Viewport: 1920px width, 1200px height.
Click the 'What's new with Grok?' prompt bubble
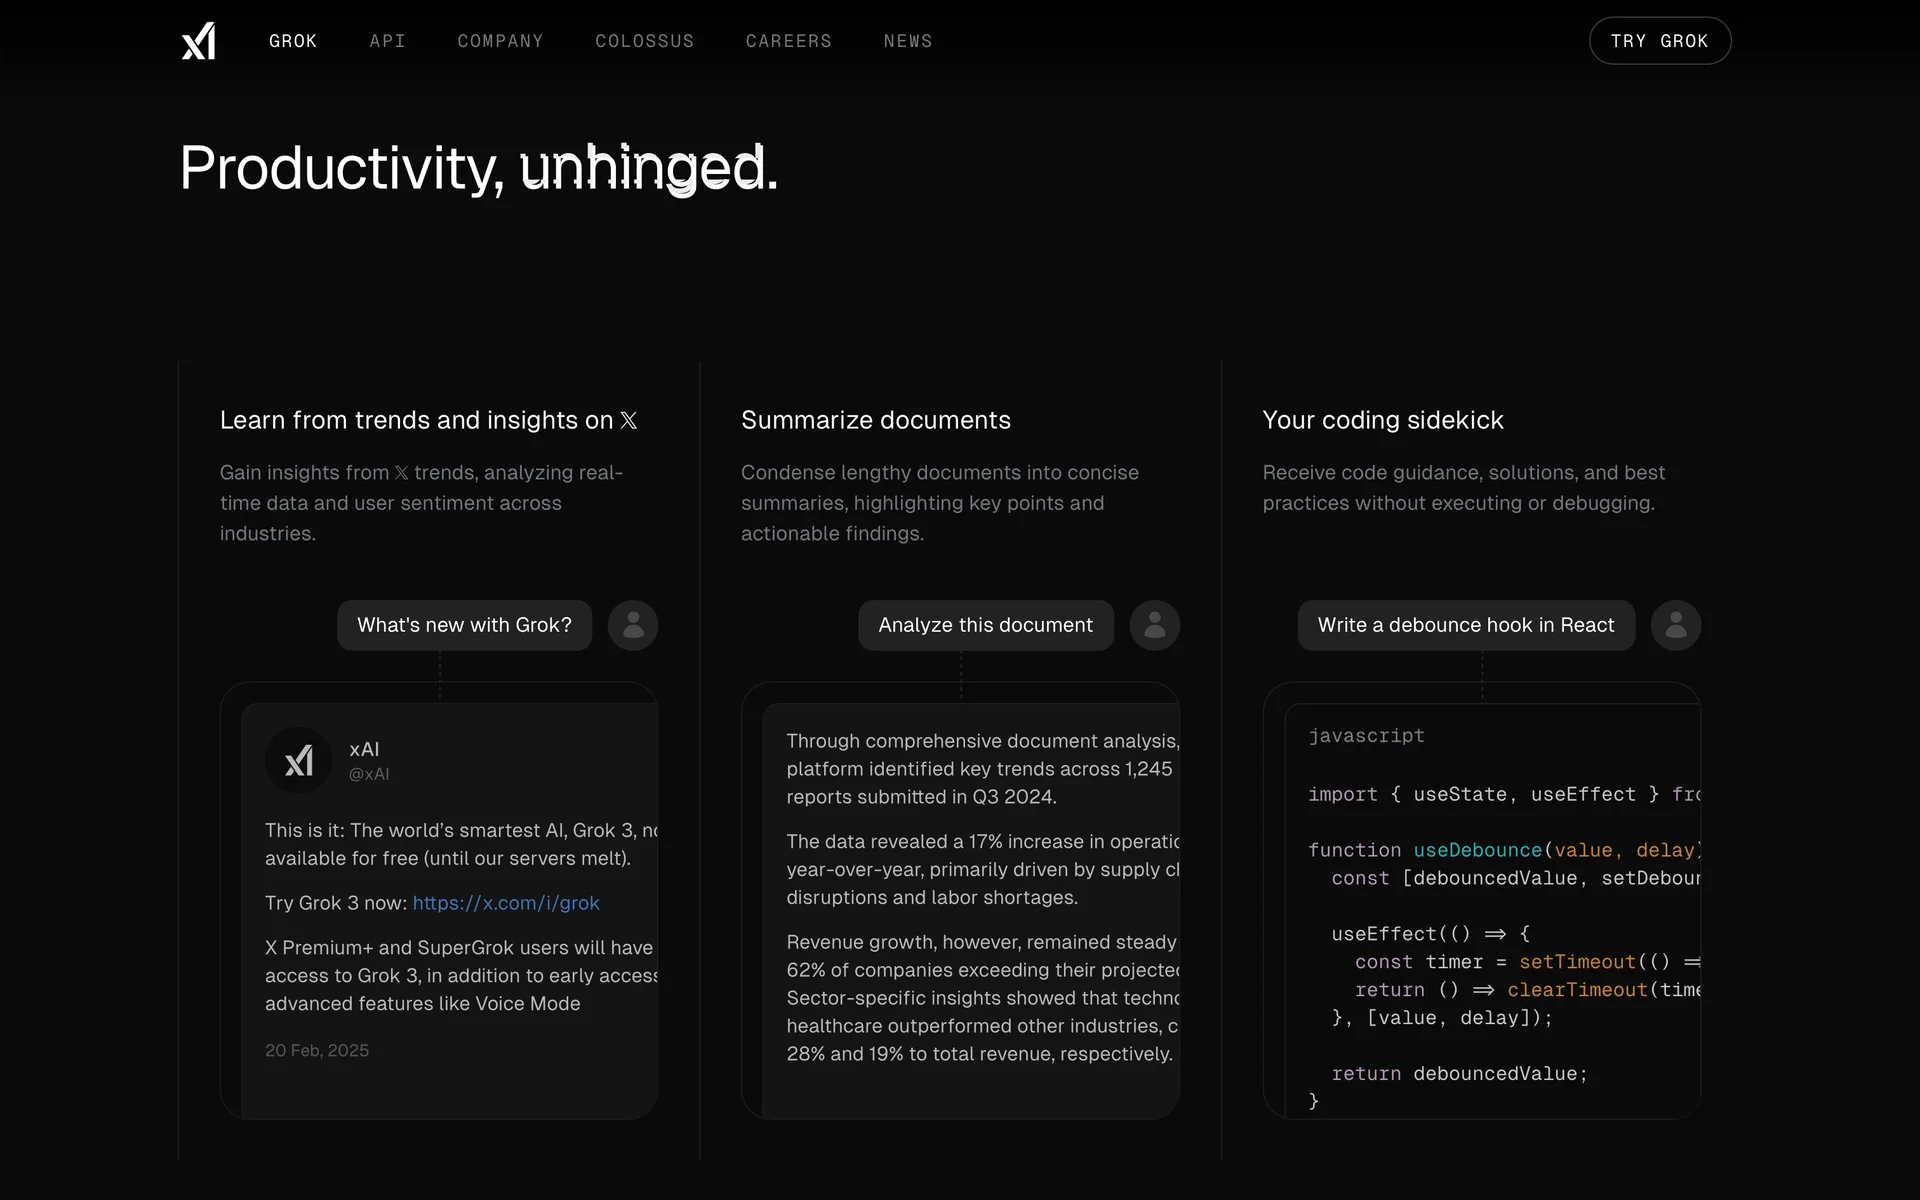[x=464, y=626]
